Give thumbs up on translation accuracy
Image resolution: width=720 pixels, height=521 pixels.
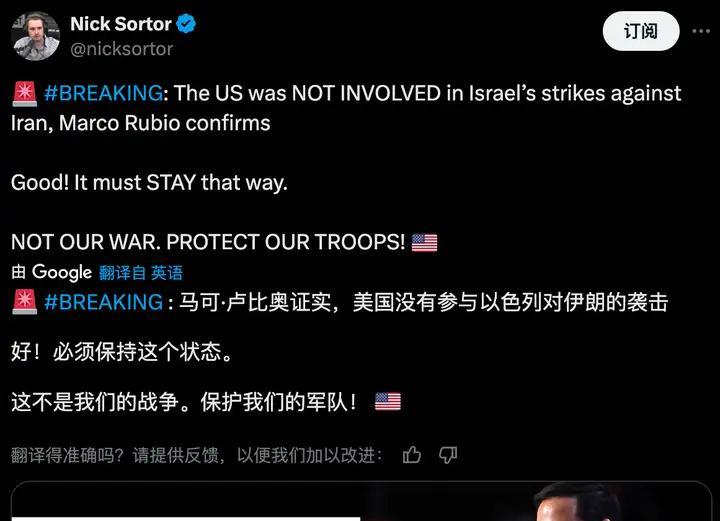[x=412, y=455]
